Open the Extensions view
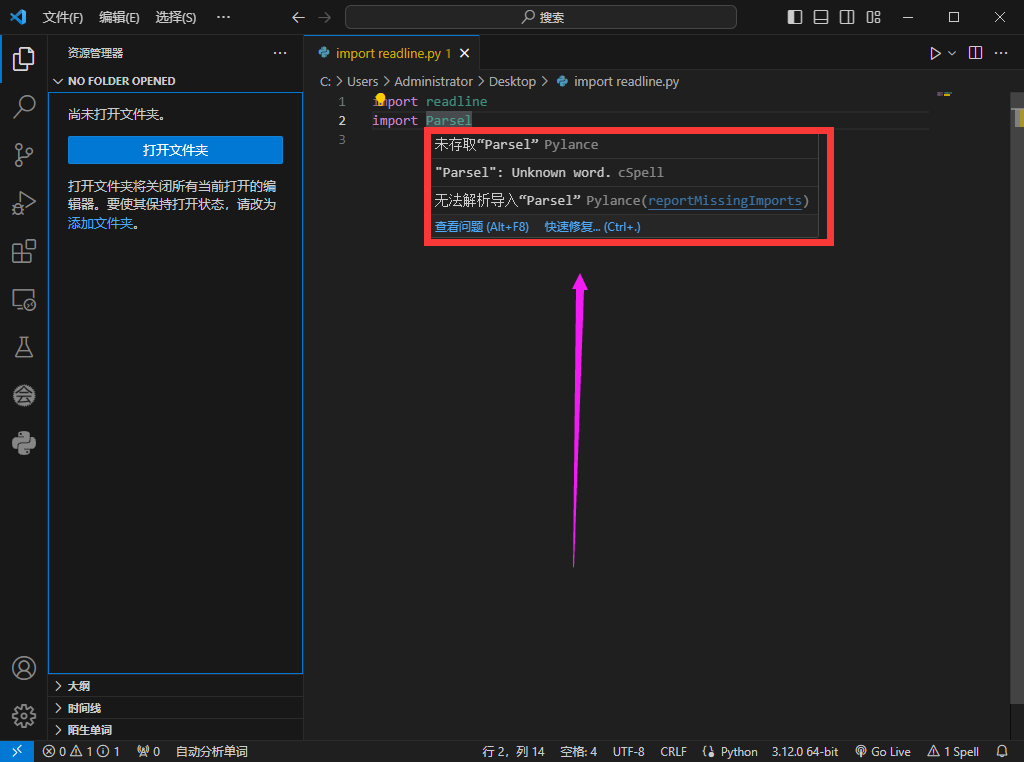The image size is (1024, 762). [x=24, y=251]
